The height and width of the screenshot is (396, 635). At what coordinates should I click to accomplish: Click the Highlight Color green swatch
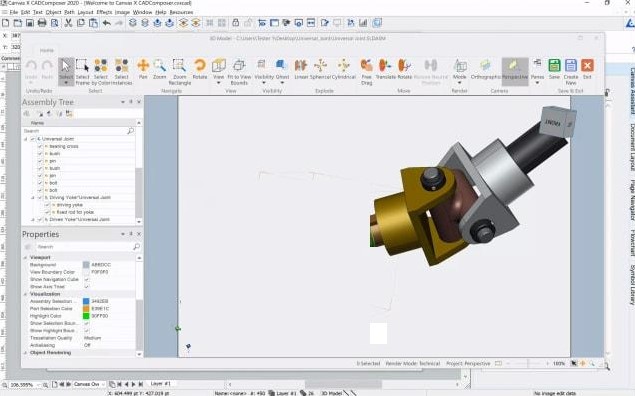coord(86,316)
